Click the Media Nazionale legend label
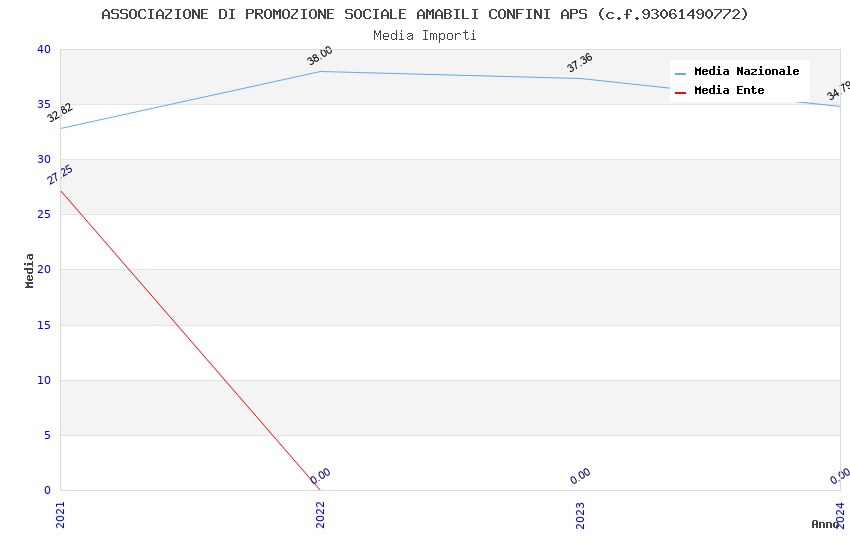This screenshot has width=850, height=550. pos(746,71)
